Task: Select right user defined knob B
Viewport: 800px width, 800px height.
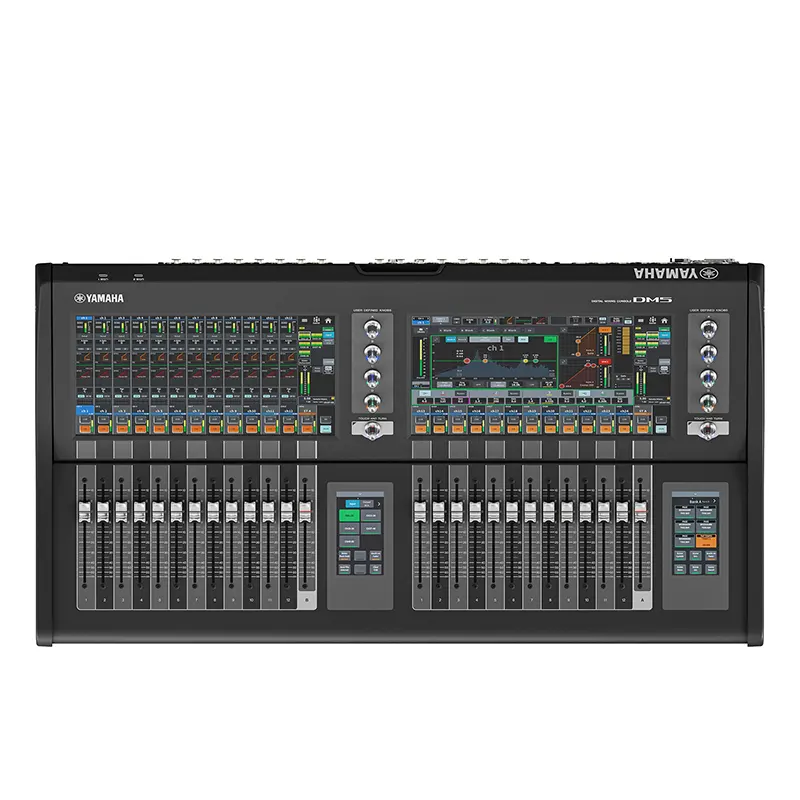Action: click(x=708, y=354)
